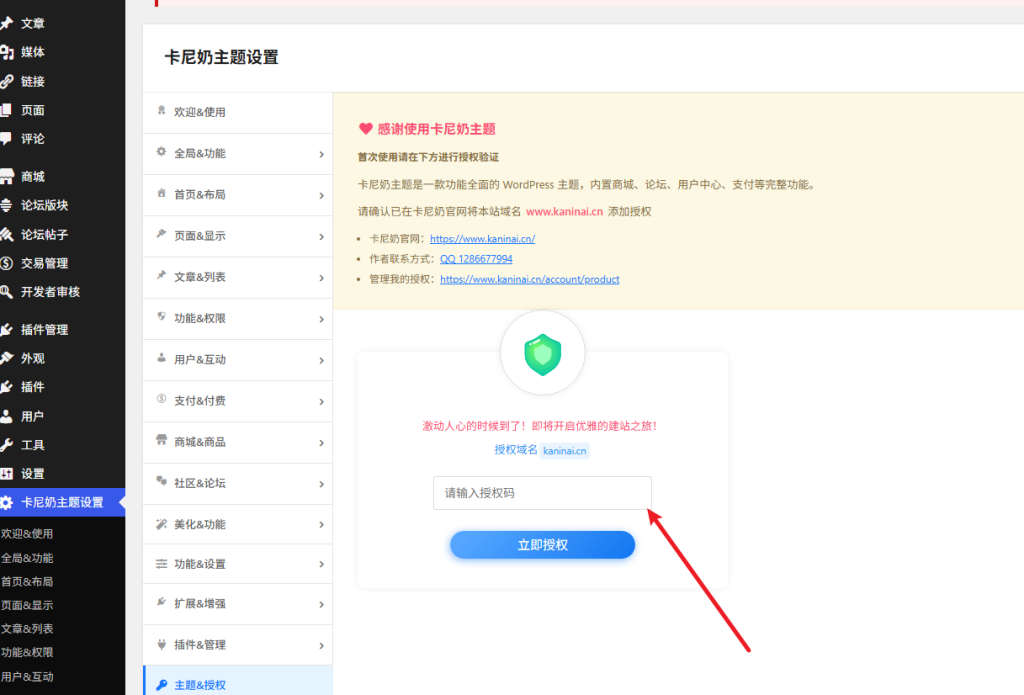1024x695 pixels.
Task: Click the home icon of 首页&布局 tab
Action: click(x=161, y=193)
